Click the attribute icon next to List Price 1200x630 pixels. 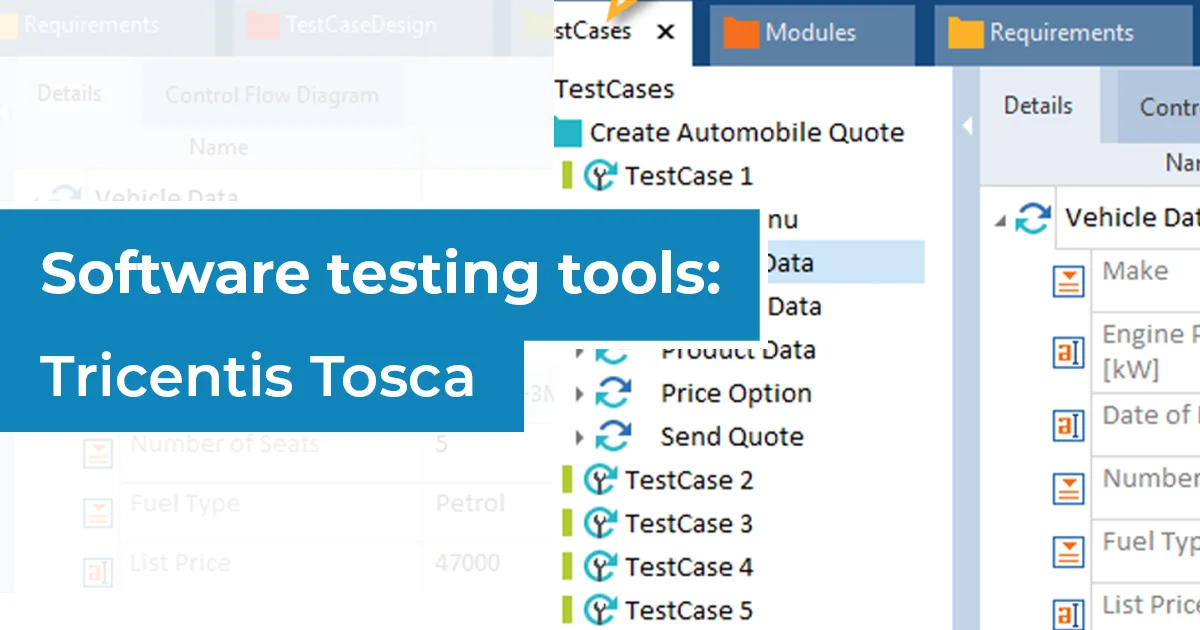point(1069,614)
